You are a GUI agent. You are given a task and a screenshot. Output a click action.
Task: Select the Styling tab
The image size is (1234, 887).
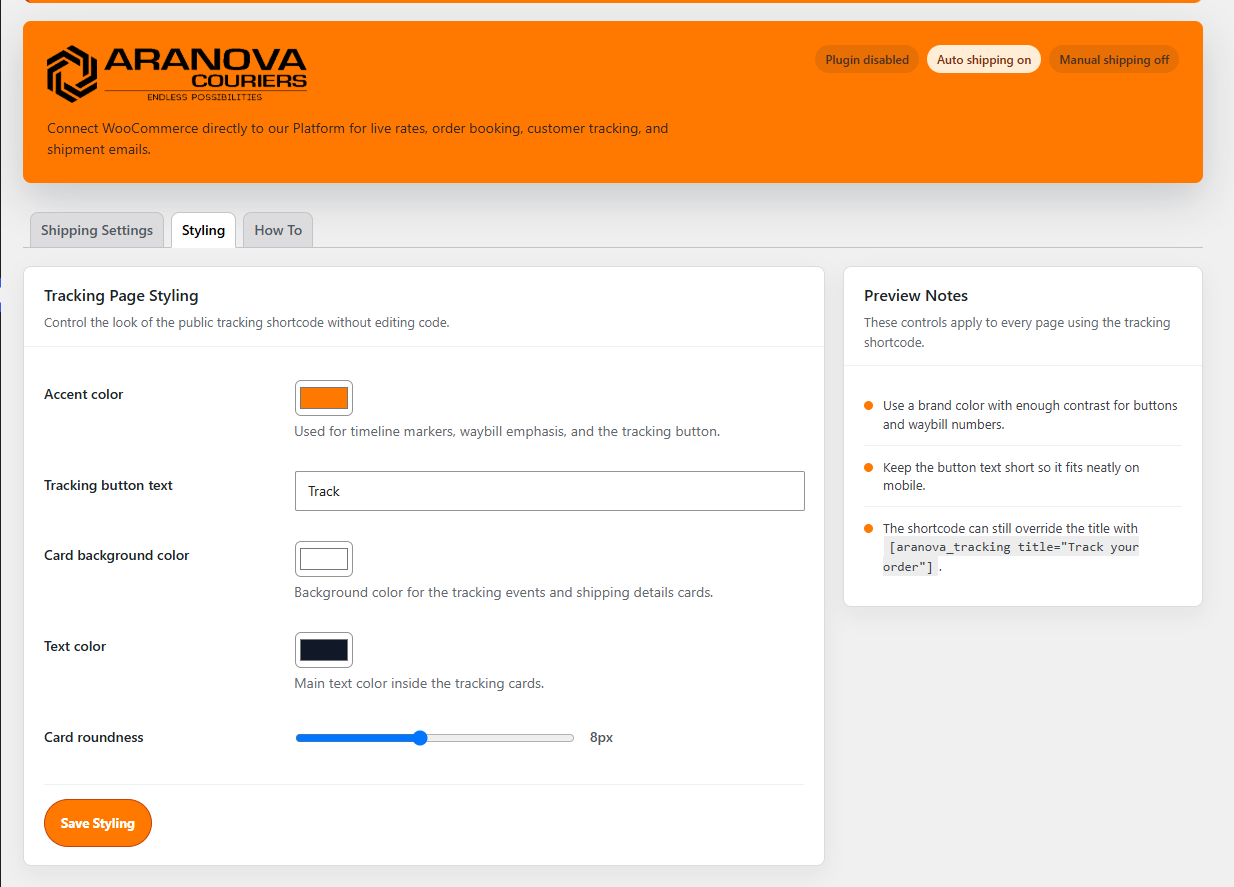[x=203, y=230]
